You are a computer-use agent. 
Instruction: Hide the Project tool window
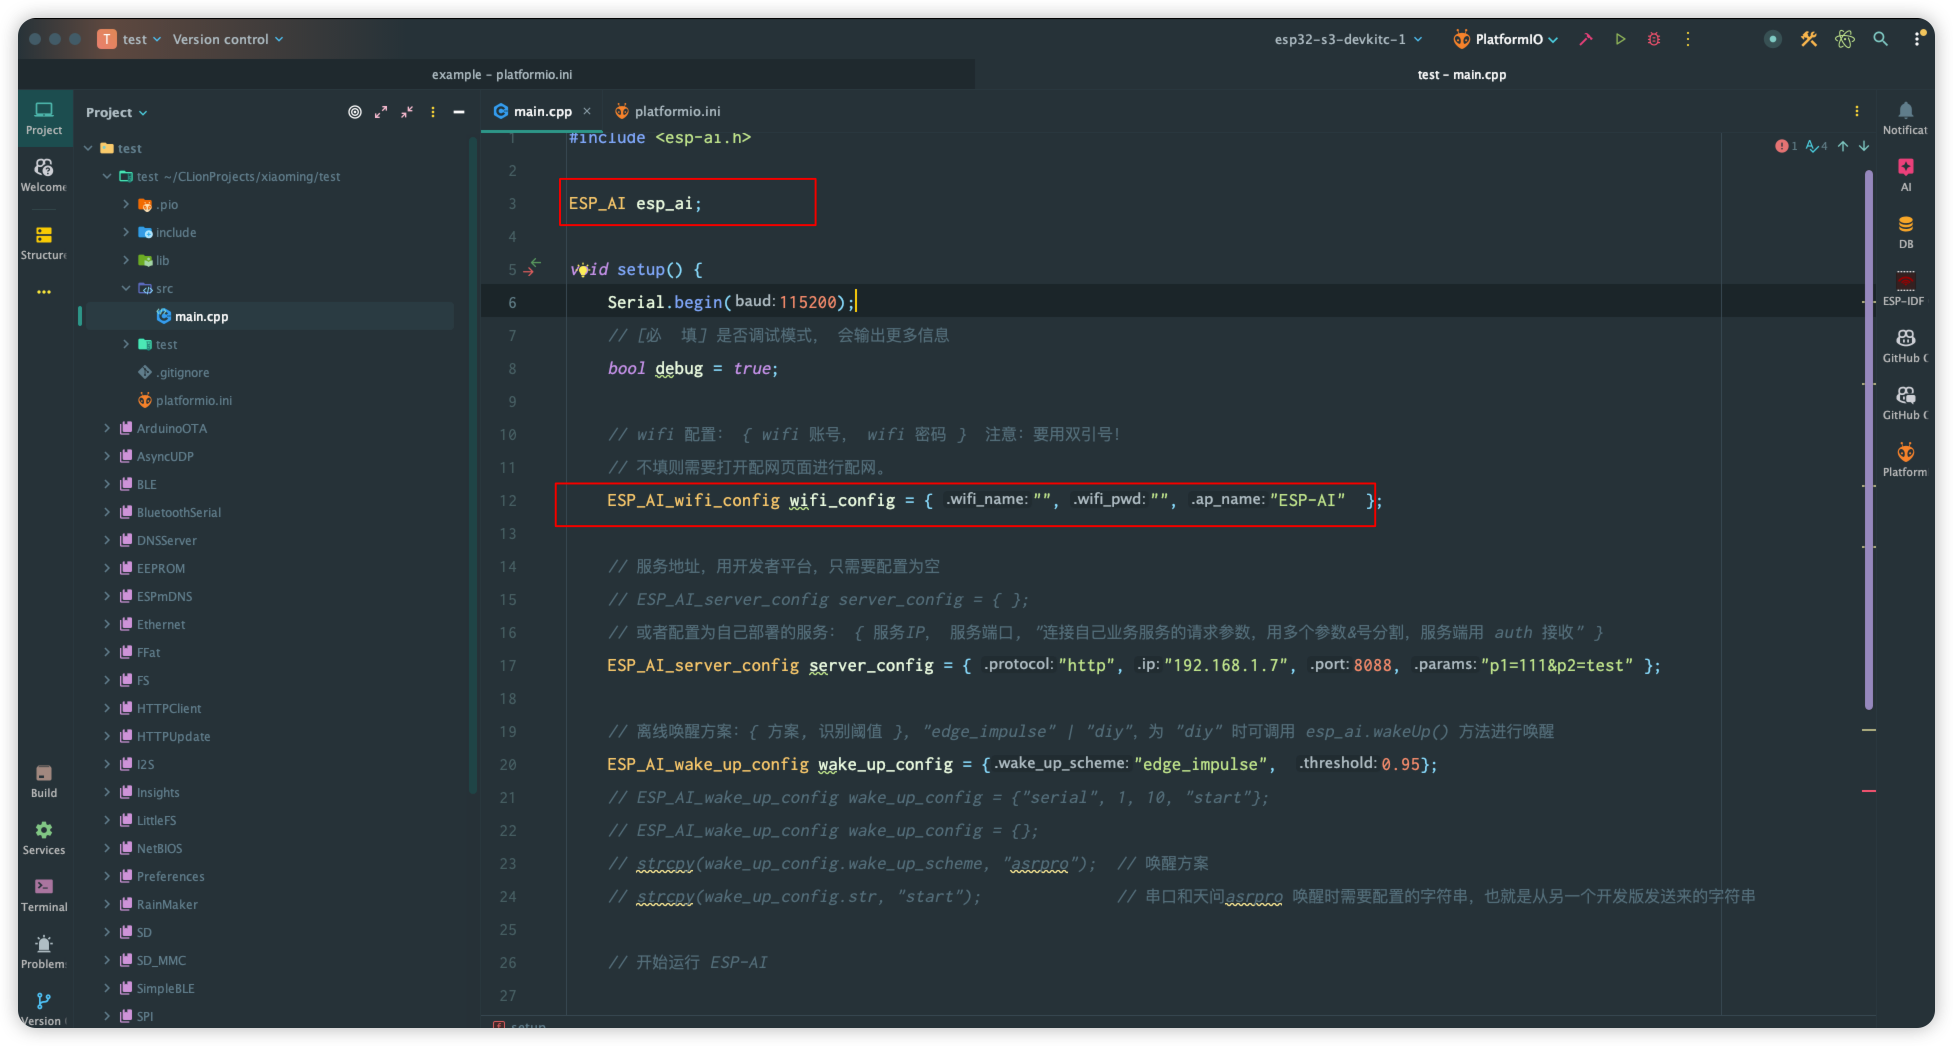click(x=459, y=112)
